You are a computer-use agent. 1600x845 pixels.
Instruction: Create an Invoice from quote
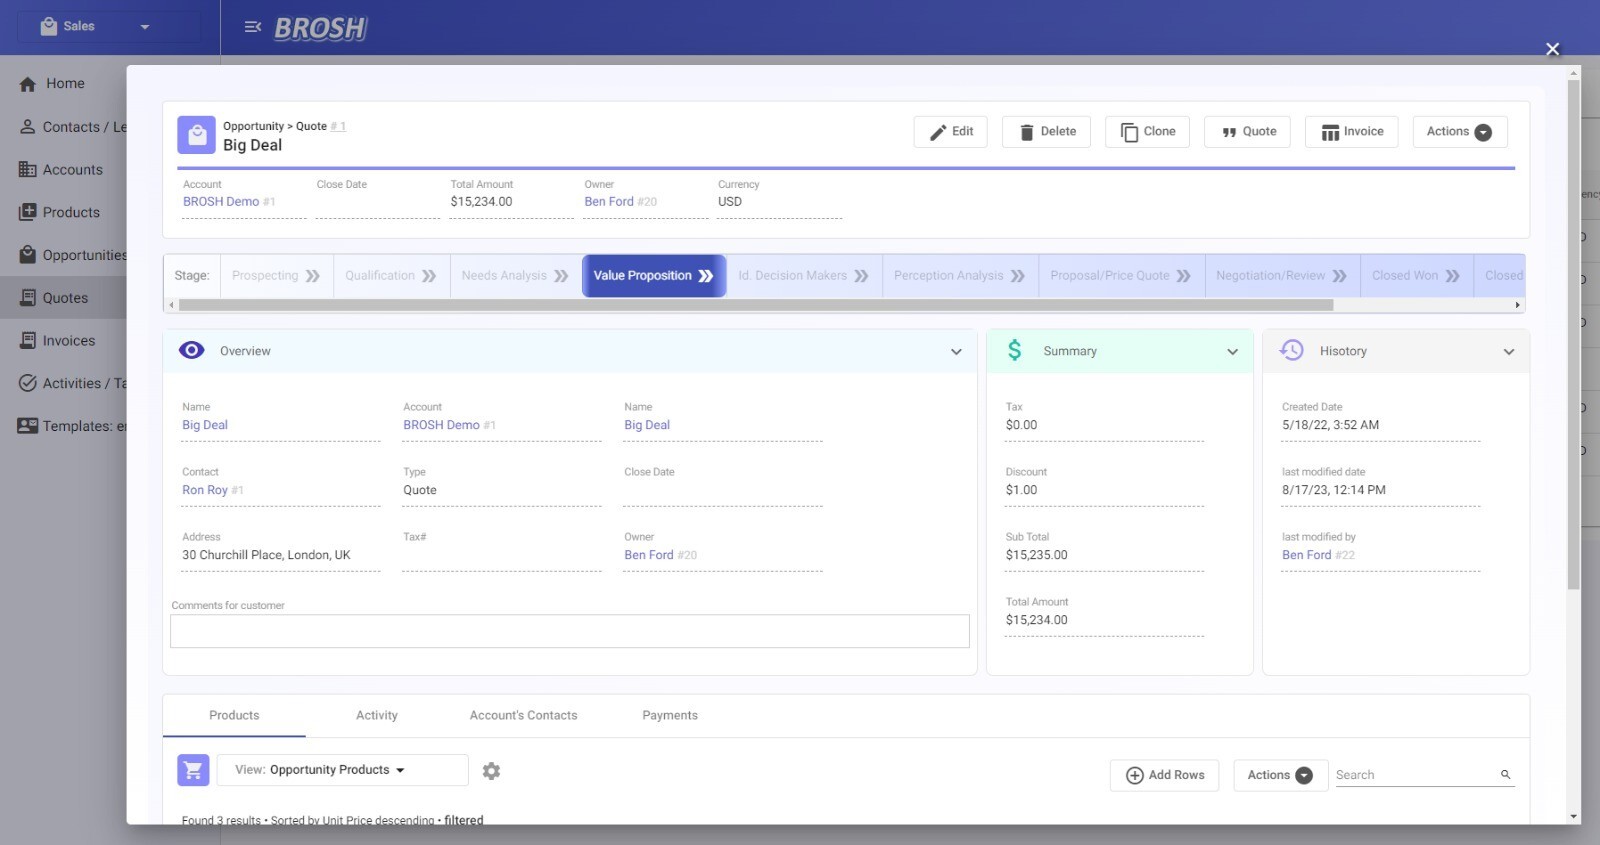[1351, 132]
